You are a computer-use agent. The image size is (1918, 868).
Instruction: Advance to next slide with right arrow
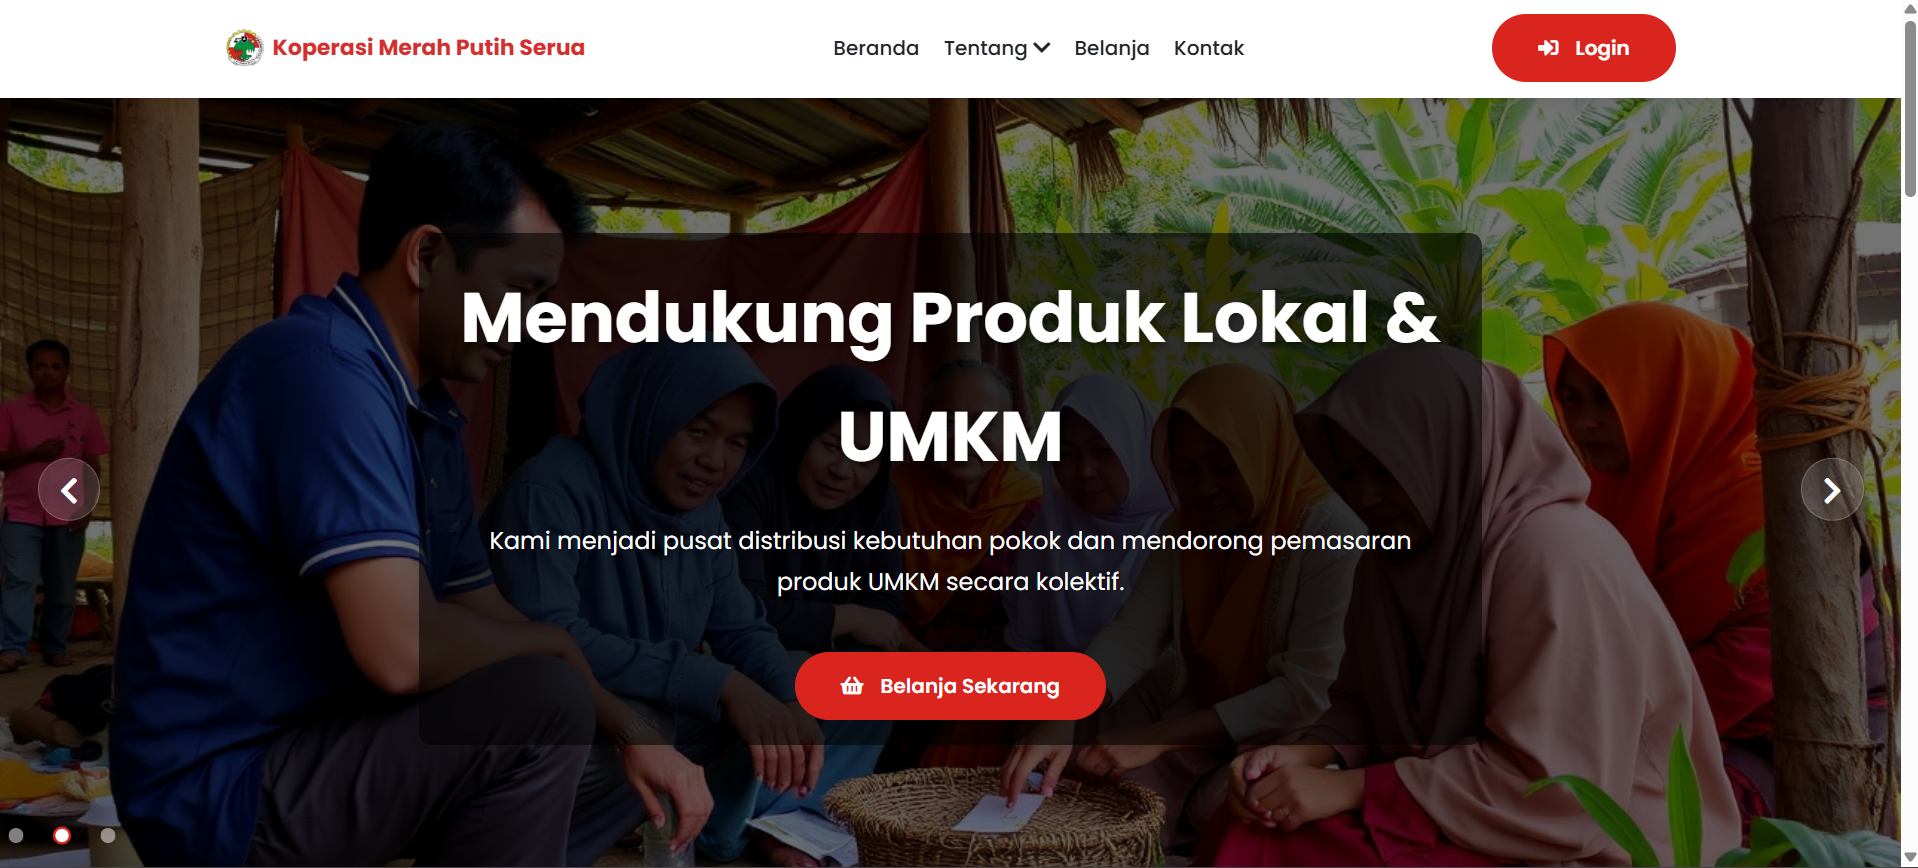(x=1832, y=490)
